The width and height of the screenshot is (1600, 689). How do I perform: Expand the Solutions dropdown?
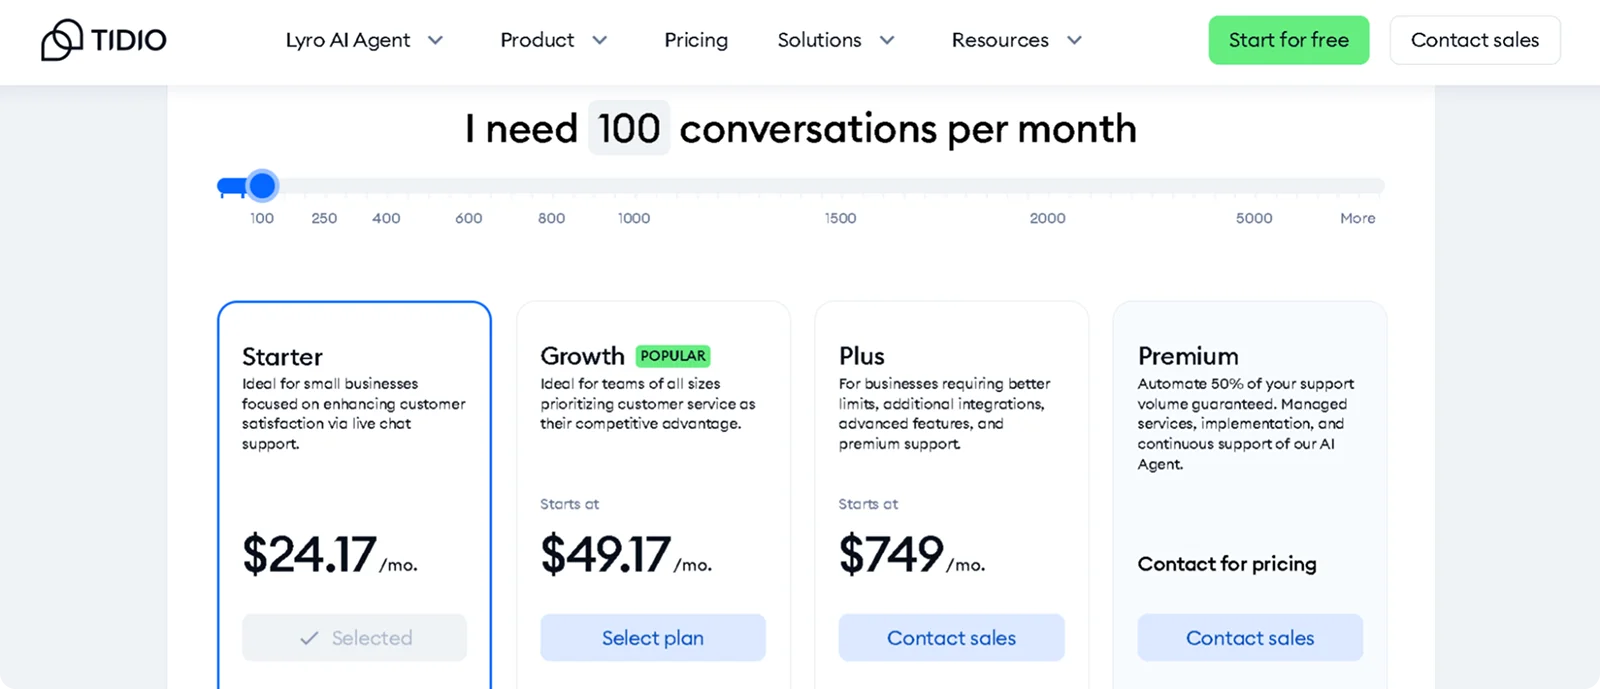pyautogui.click(x=836, y=40)
